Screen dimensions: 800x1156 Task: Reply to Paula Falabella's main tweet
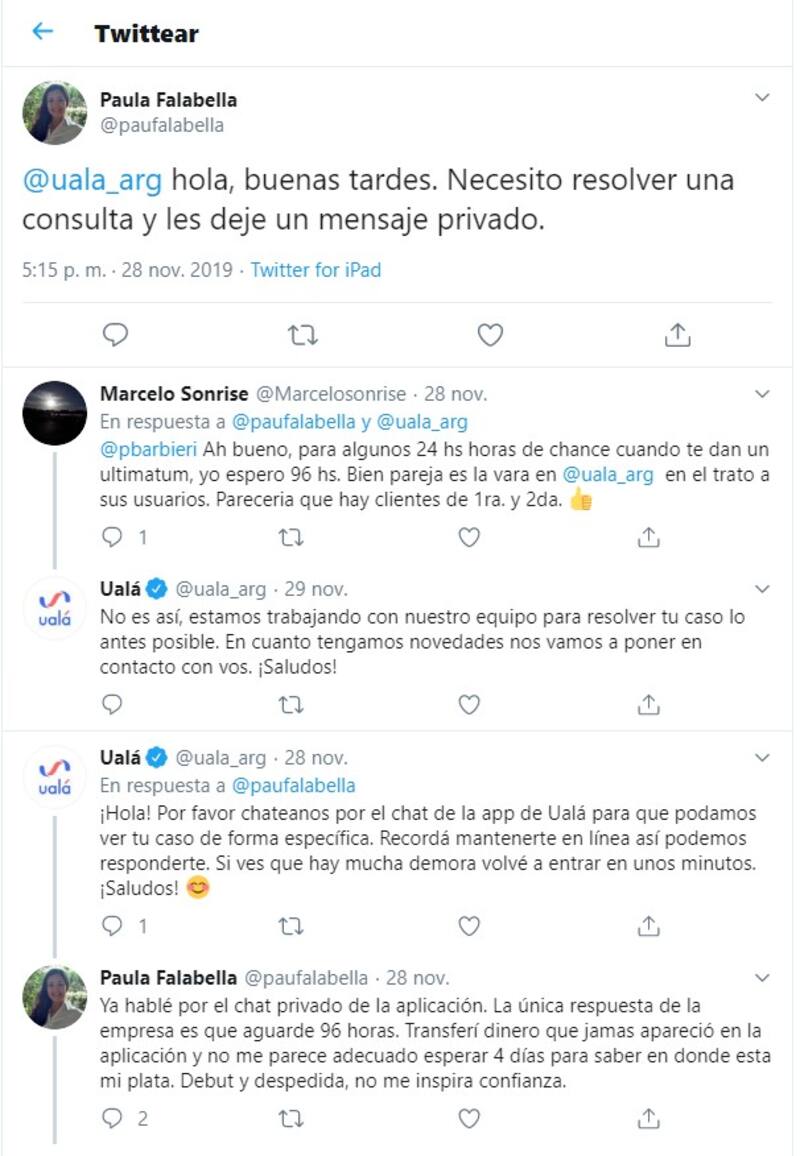[116, 335]
